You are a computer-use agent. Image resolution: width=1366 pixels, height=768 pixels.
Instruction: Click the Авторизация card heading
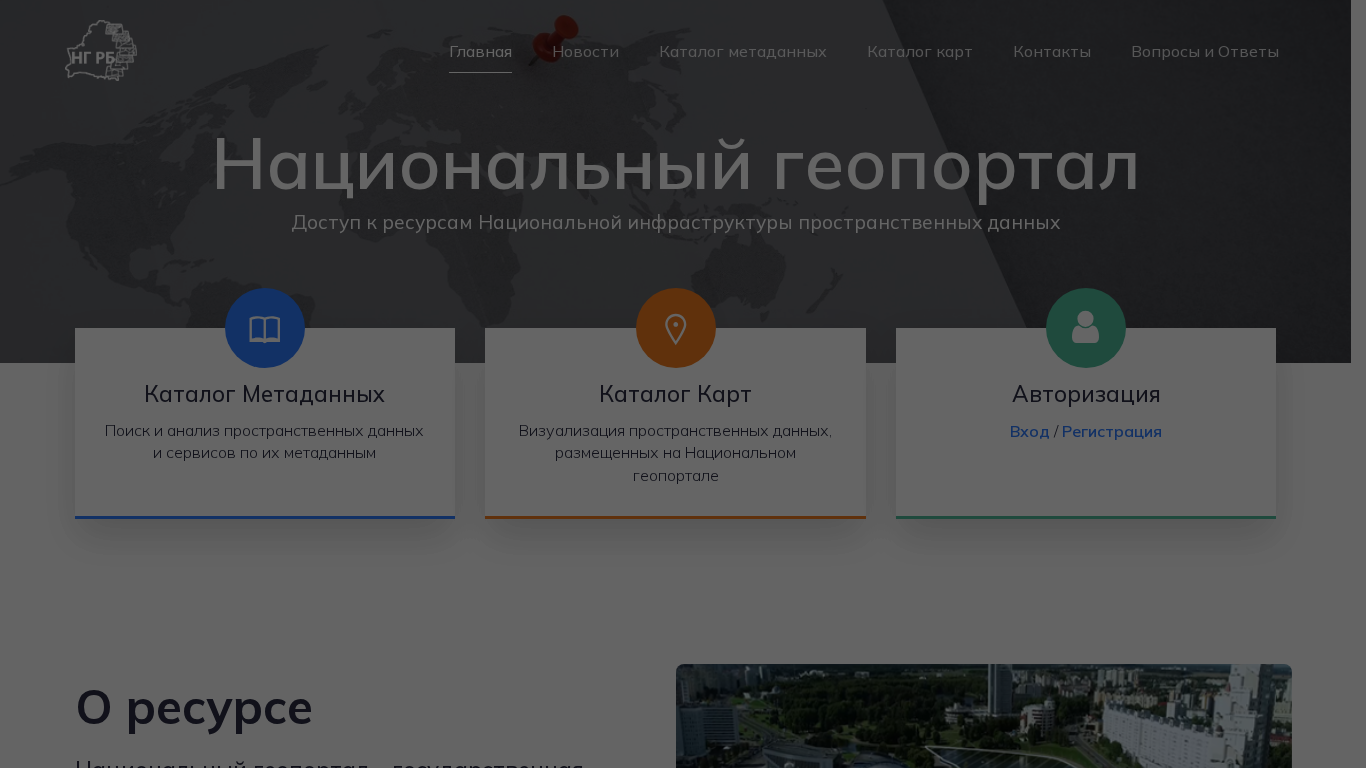click(1086, 394)
